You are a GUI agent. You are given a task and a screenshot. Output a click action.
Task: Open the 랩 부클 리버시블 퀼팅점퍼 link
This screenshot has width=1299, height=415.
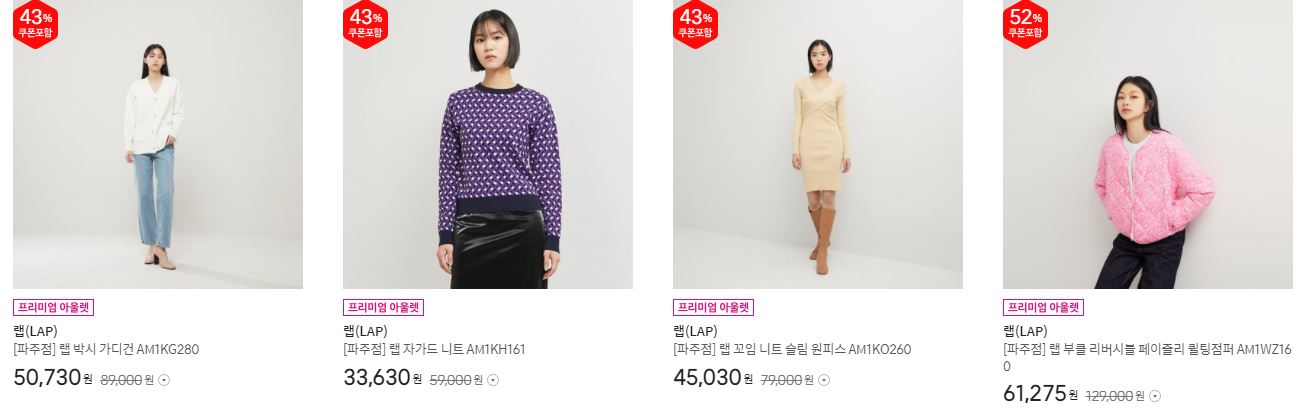click(1148, 358)
